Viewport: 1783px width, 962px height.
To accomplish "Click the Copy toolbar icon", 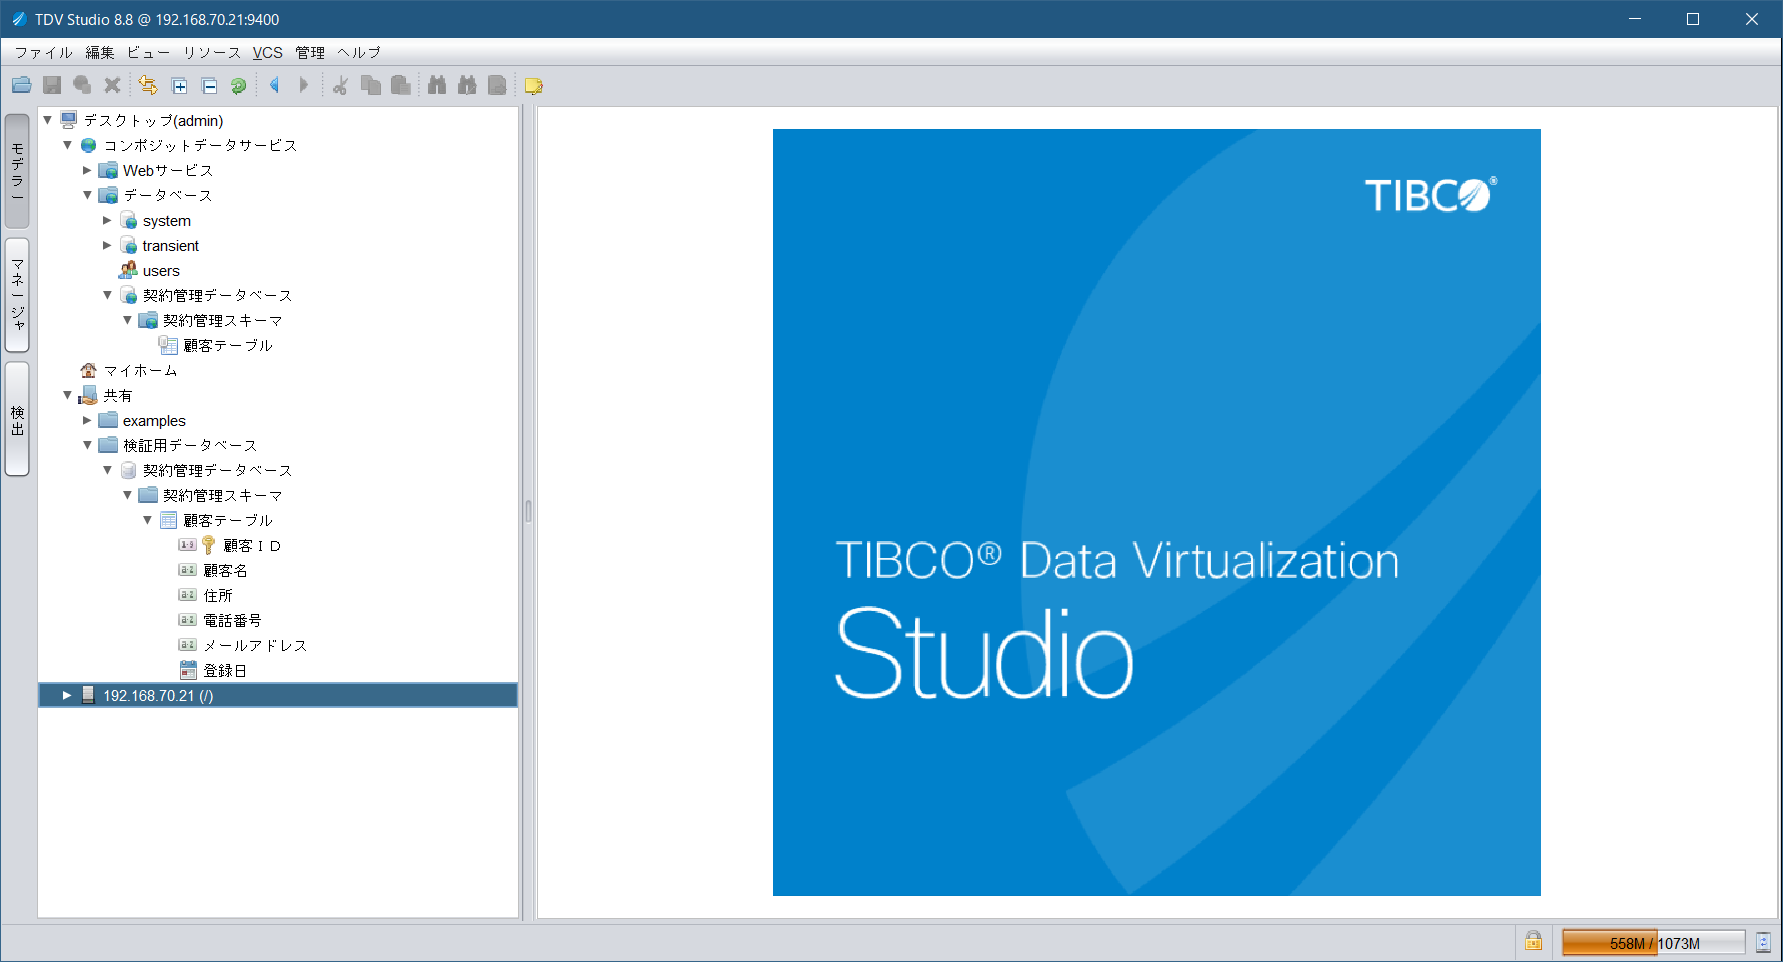I will point(371,86).
